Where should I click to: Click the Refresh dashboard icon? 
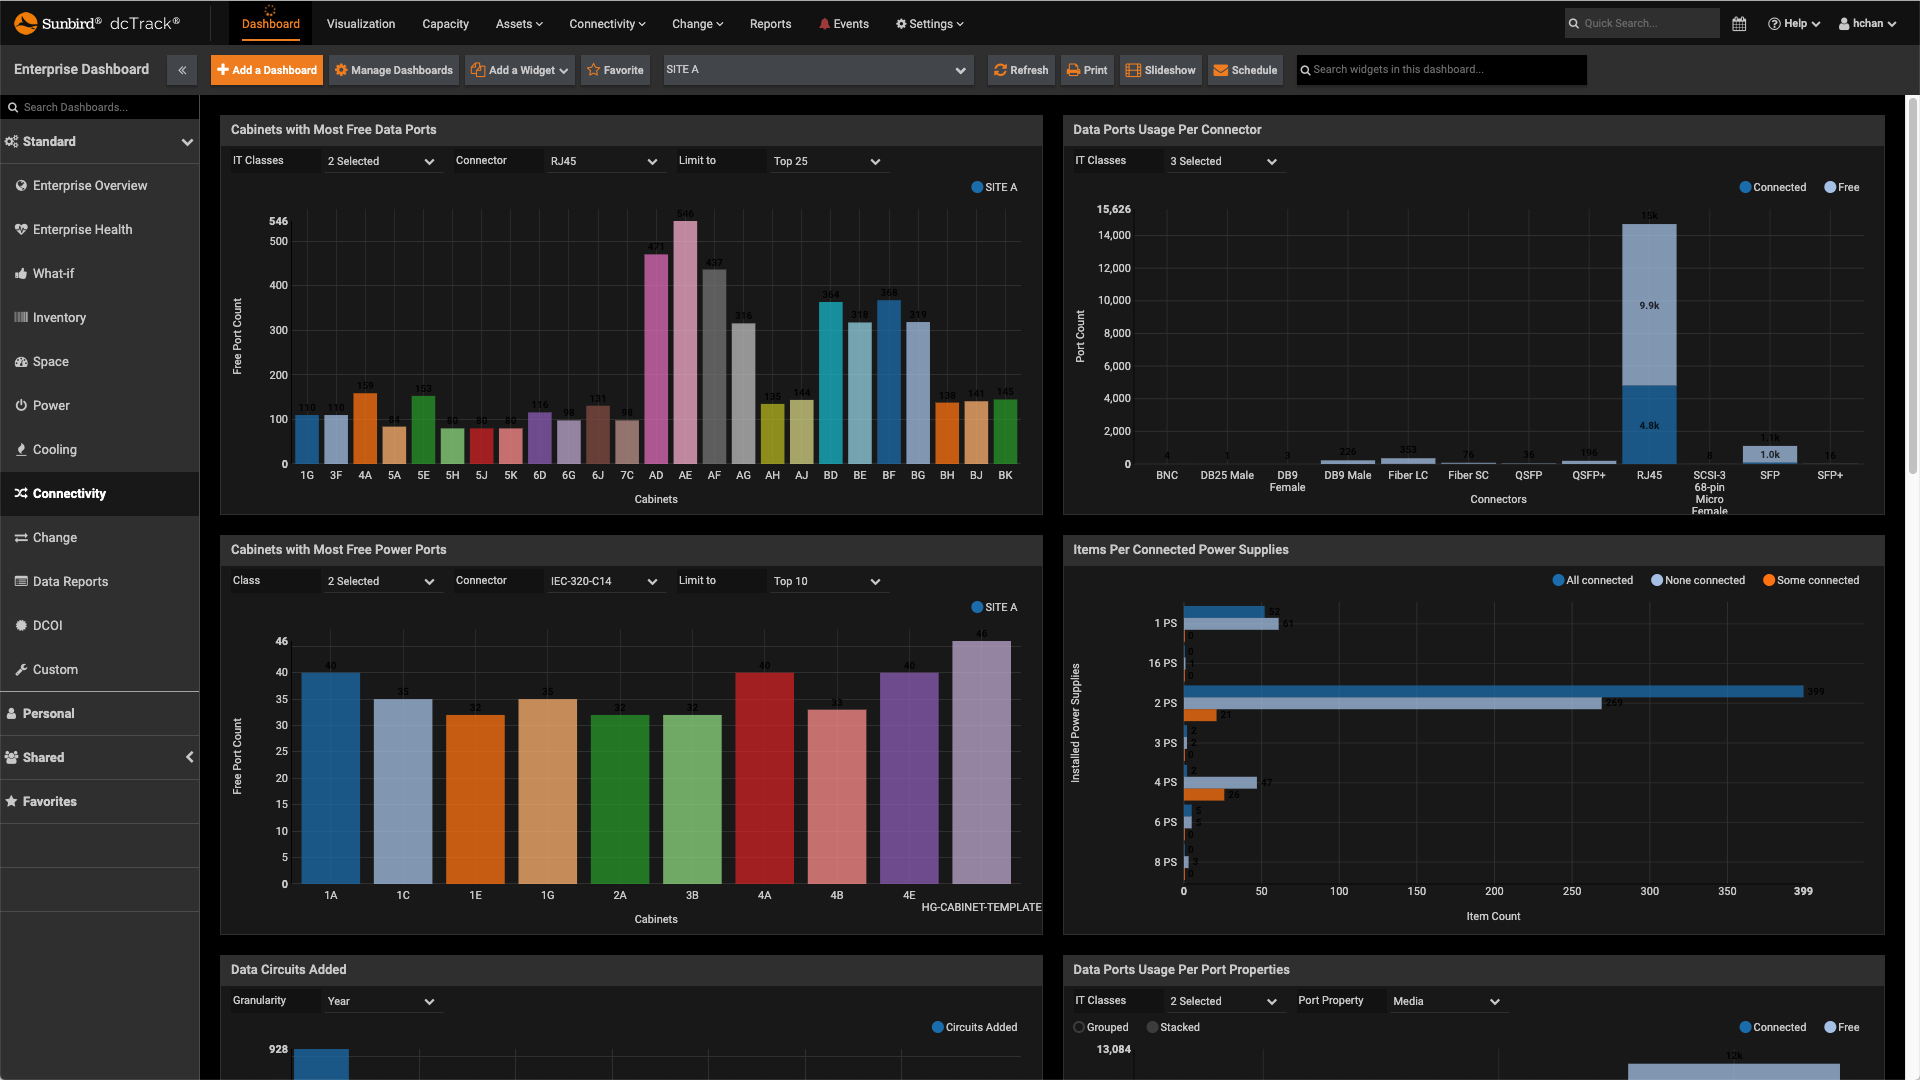[x=1022, y=70]
